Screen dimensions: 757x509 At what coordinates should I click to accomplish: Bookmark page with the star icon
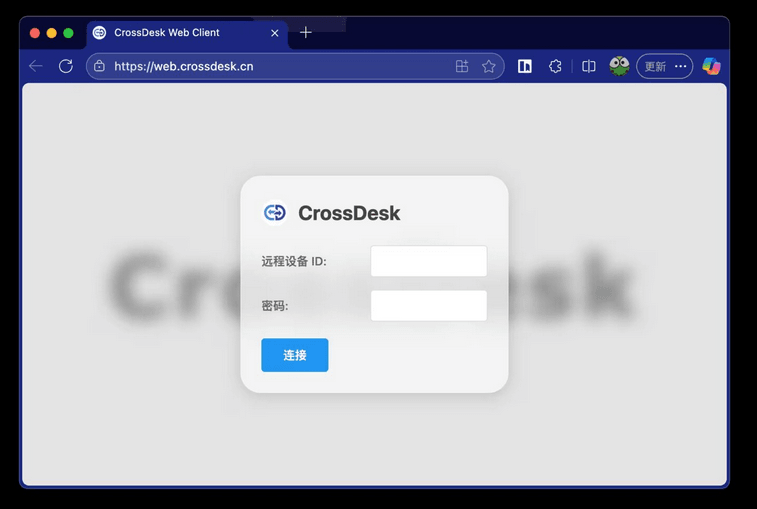point(489,66)
